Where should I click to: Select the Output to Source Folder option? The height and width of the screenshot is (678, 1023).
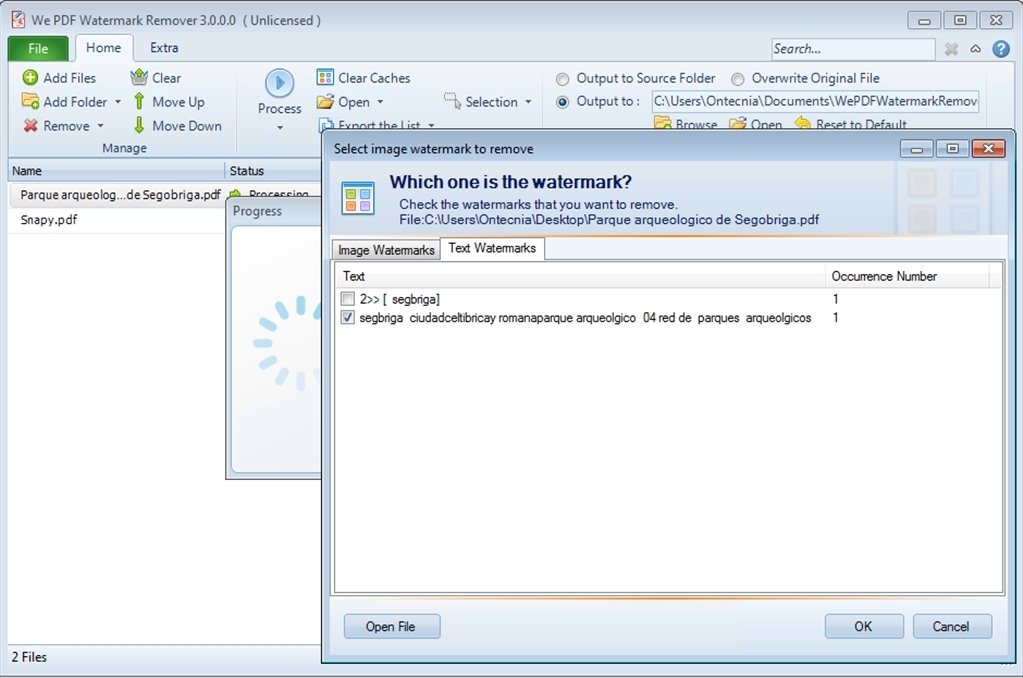(x=562, y=78)
